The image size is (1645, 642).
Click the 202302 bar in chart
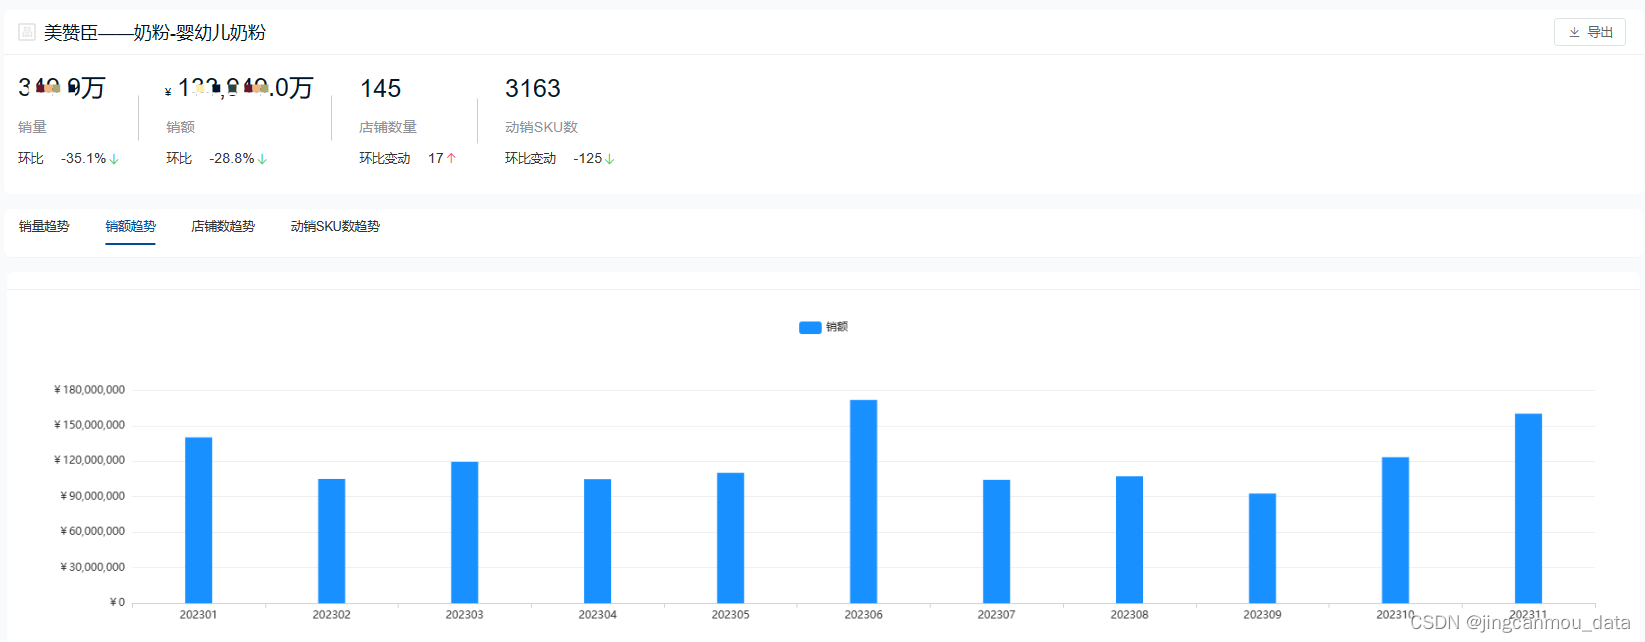coord(331,541)
